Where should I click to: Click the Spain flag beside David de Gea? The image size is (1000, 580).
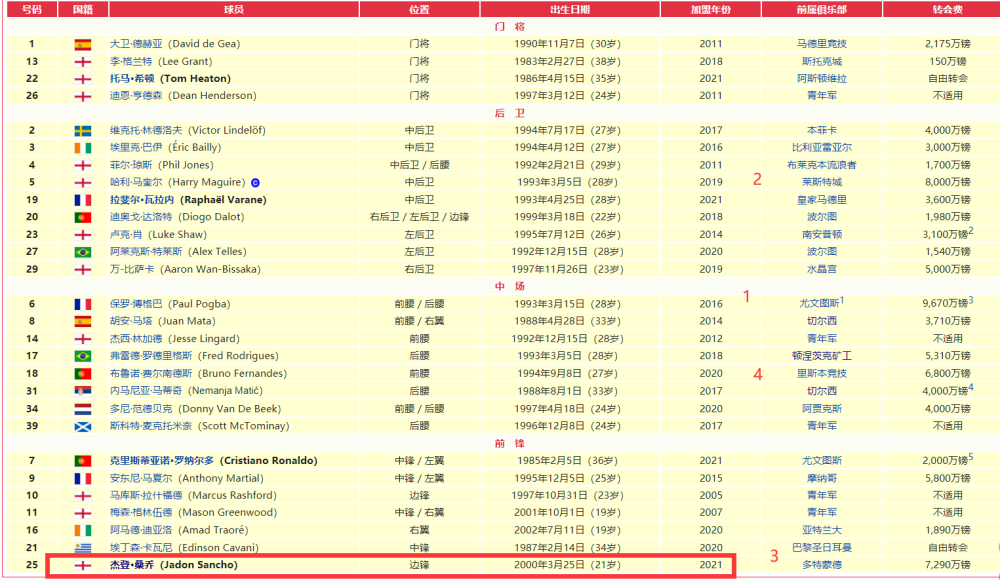click(83, 45)
